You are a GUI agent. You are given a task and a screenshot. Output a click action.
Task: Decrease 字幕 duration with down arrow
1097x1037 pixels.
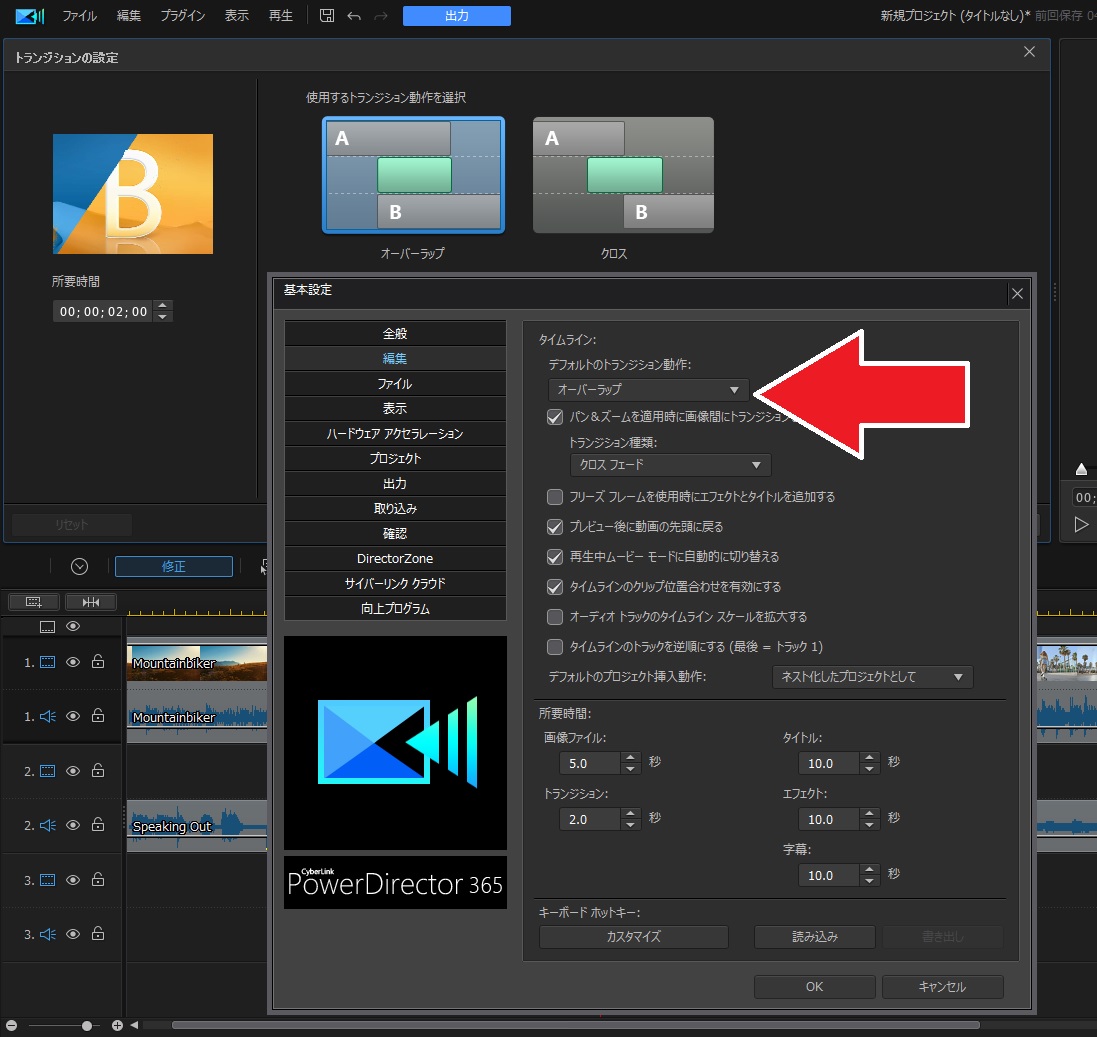869,881
